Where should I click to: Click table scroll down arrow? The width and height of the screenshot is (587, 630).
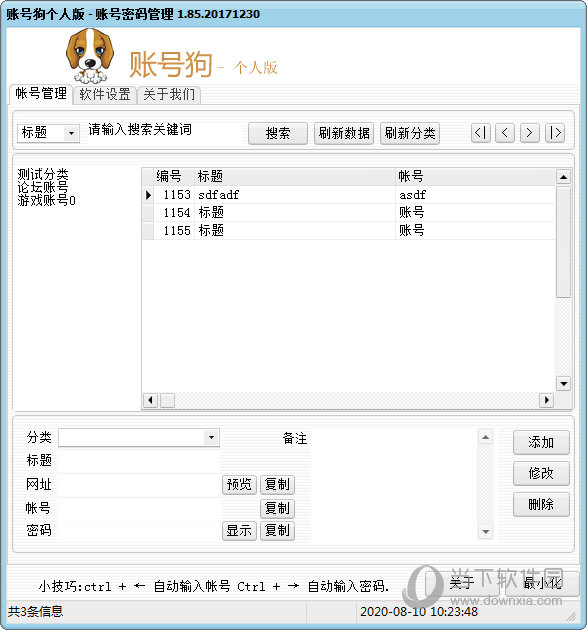(x=563, y=383)
